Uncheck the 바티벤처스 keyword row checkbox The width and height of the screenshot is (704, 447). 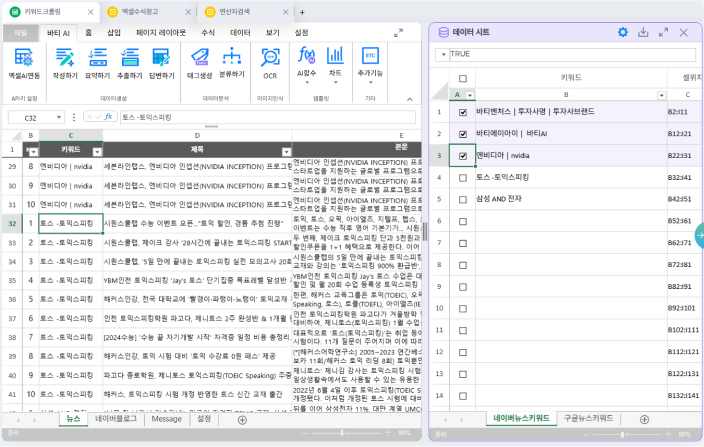(x=463, y=112)
